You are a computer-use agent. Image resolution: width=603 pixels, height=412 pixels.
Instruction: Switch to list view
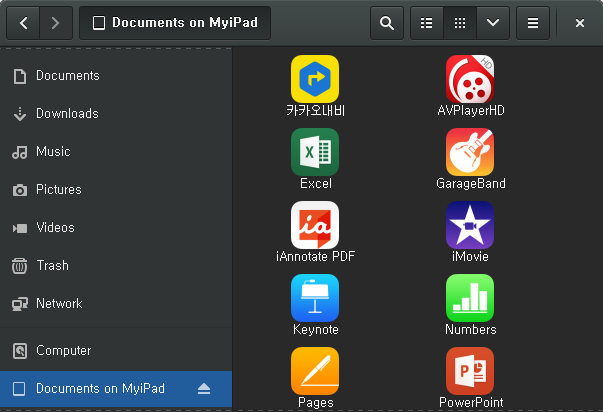click(427, 23)
